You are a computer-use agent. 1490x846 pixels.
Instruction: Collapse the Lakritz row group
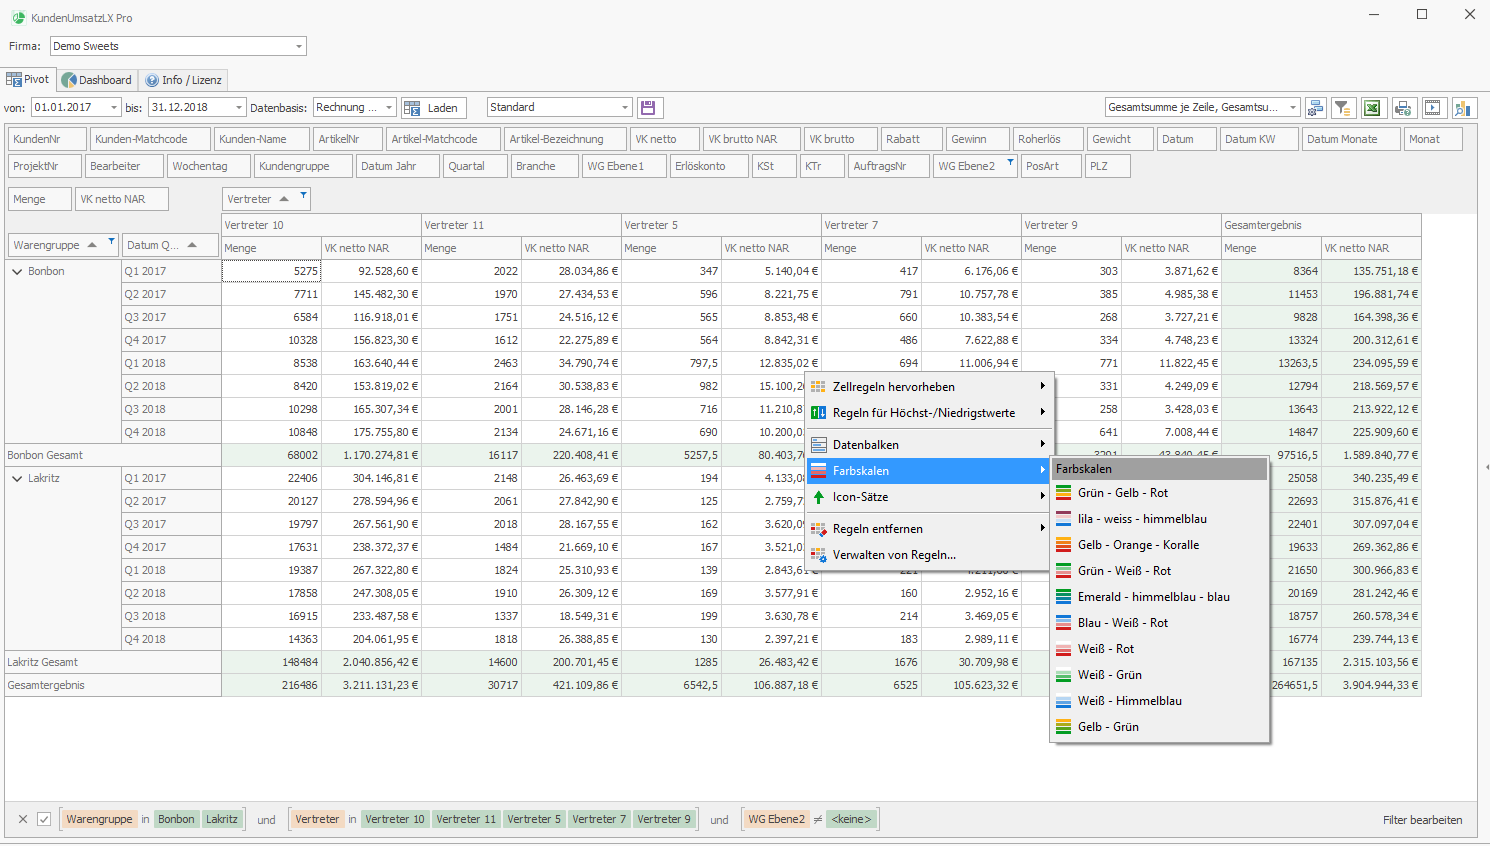[x=17, y=478]
